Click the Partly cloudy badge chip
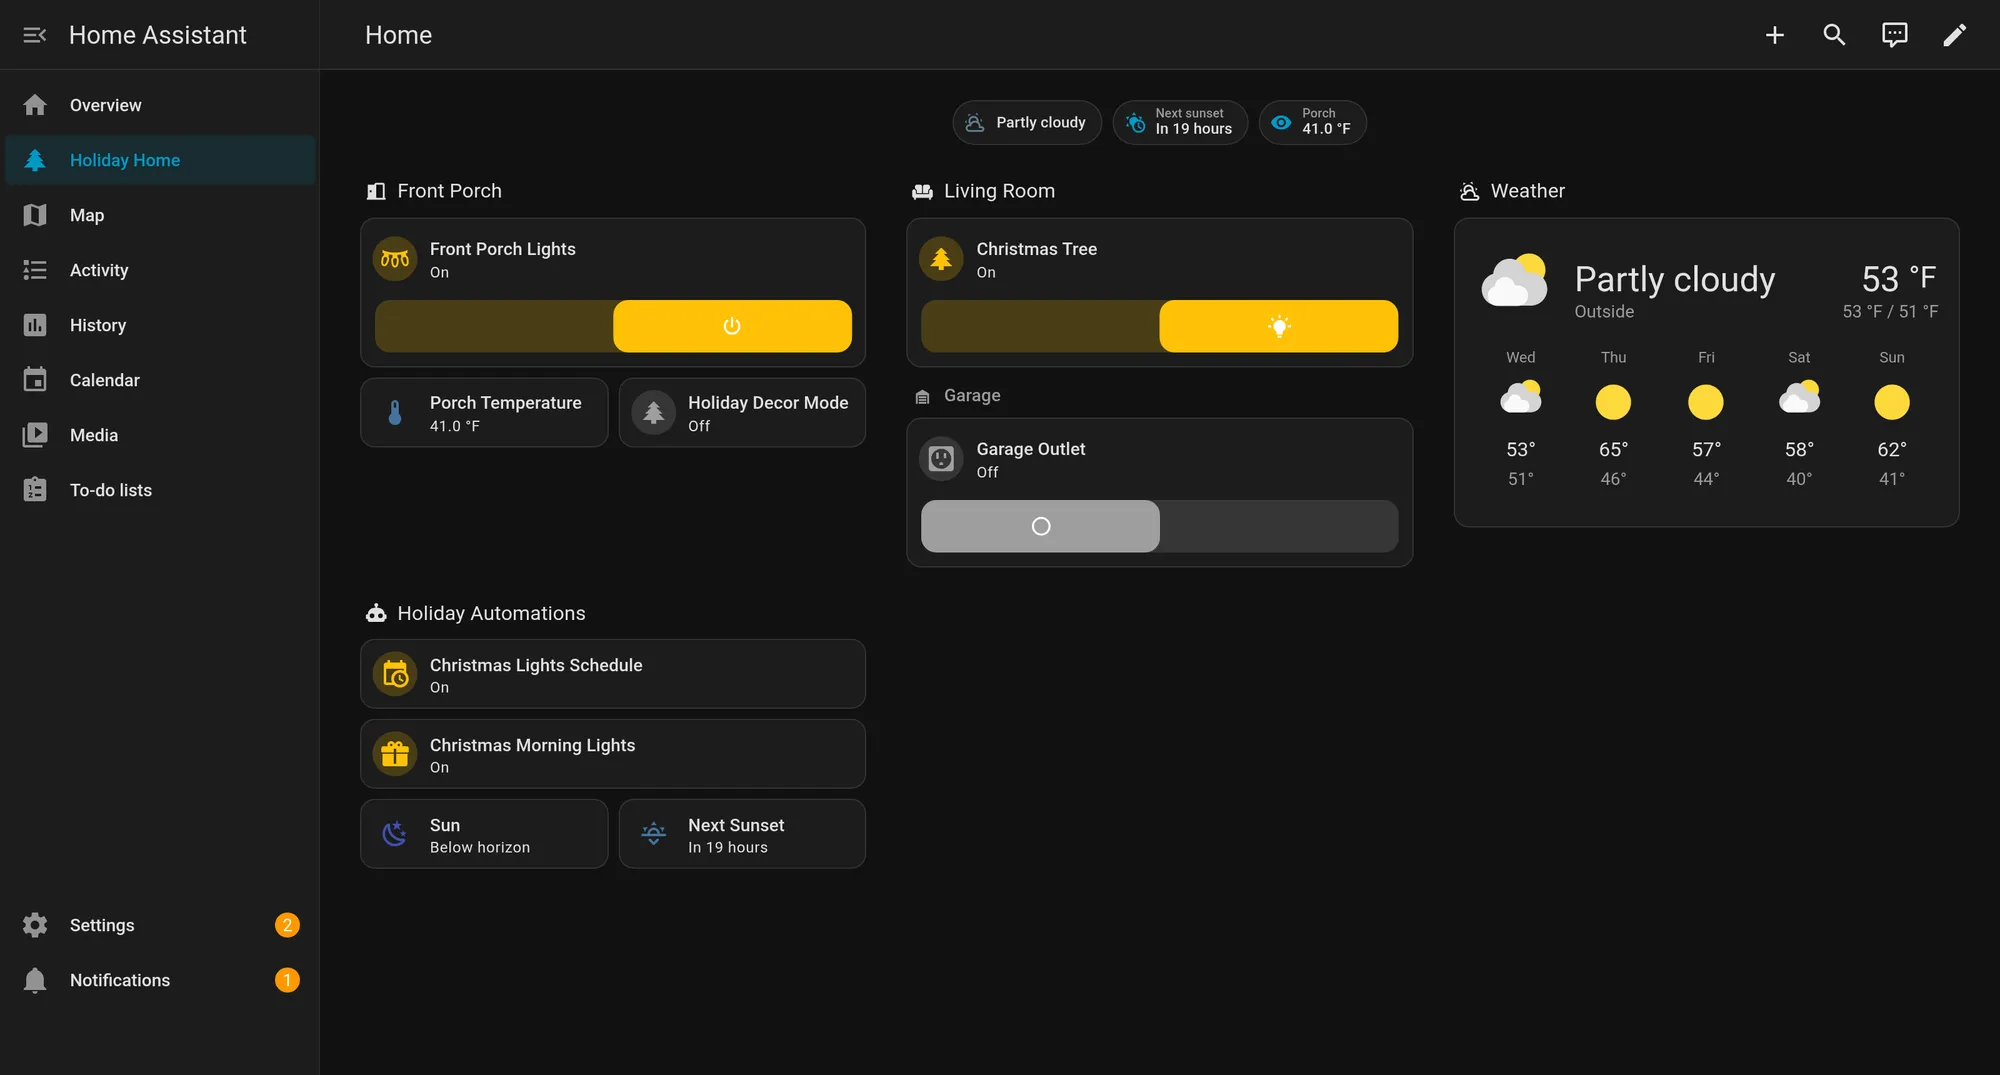The width and height of the screenshot is (2000, 1075). (x=1026, y=122)
